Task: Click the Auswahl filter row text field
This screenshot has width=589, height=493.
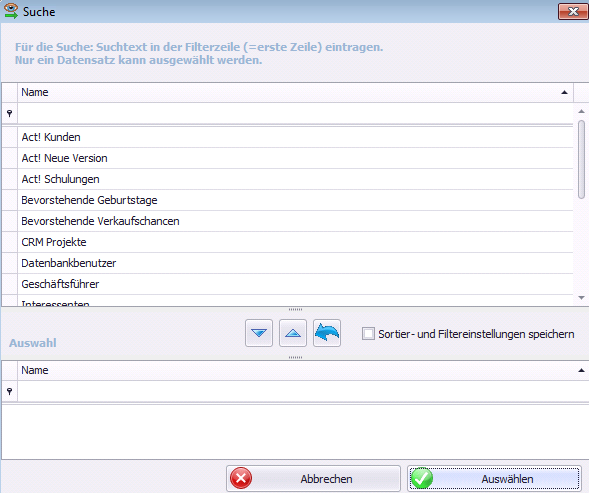Action: pos(303,392)
